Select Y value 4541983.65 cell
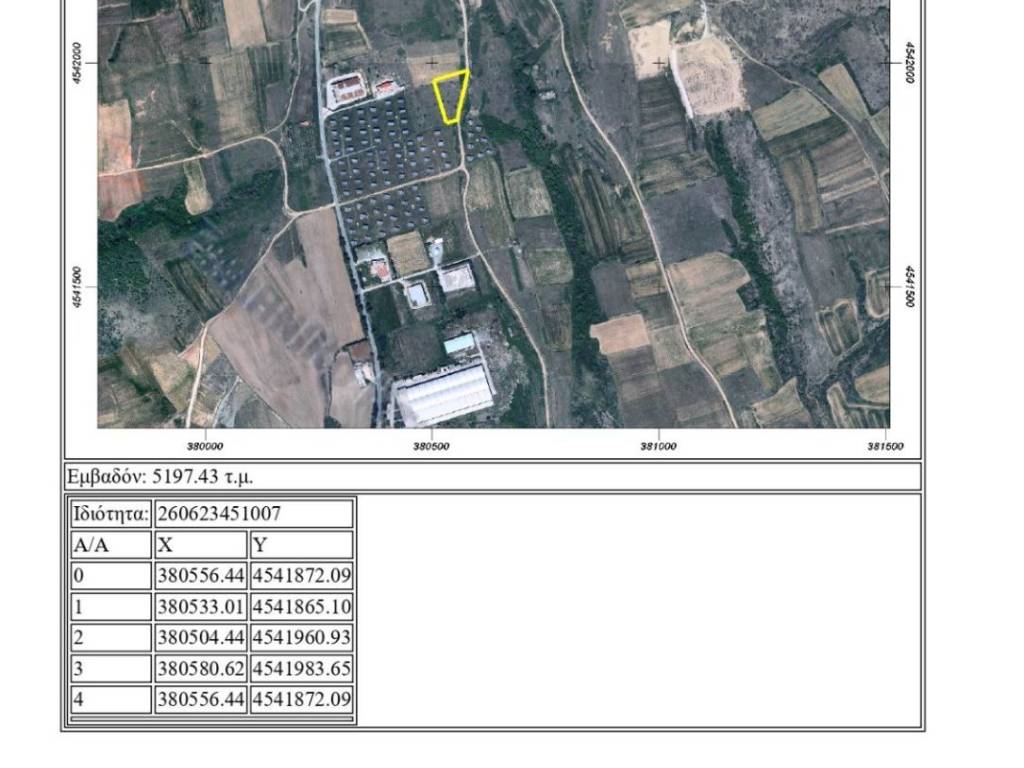The width and height of the screenshot is (1024, 768). pyautogui.click(x=301, y=669)
